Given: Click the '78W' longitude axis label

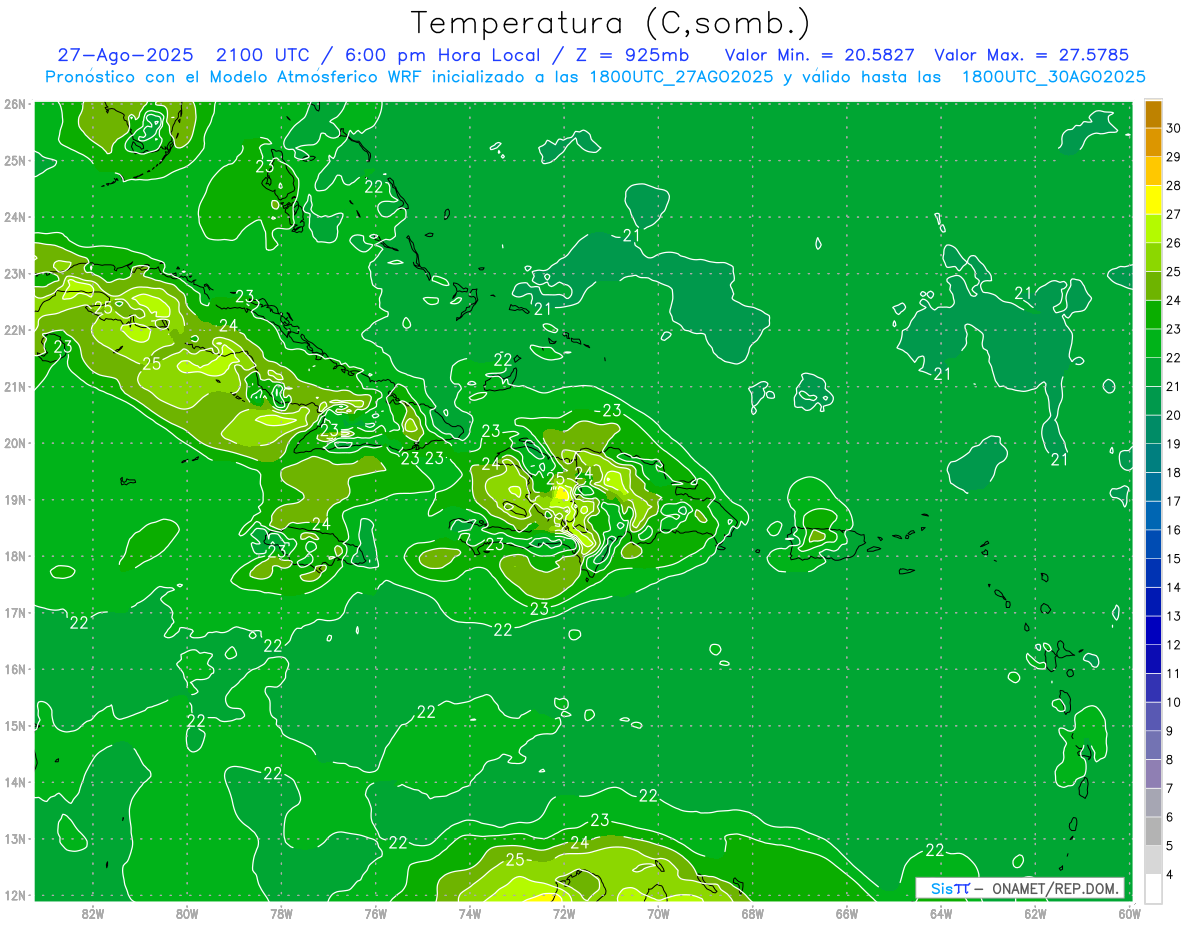Looking at the screenshot, I should [281, 913].
